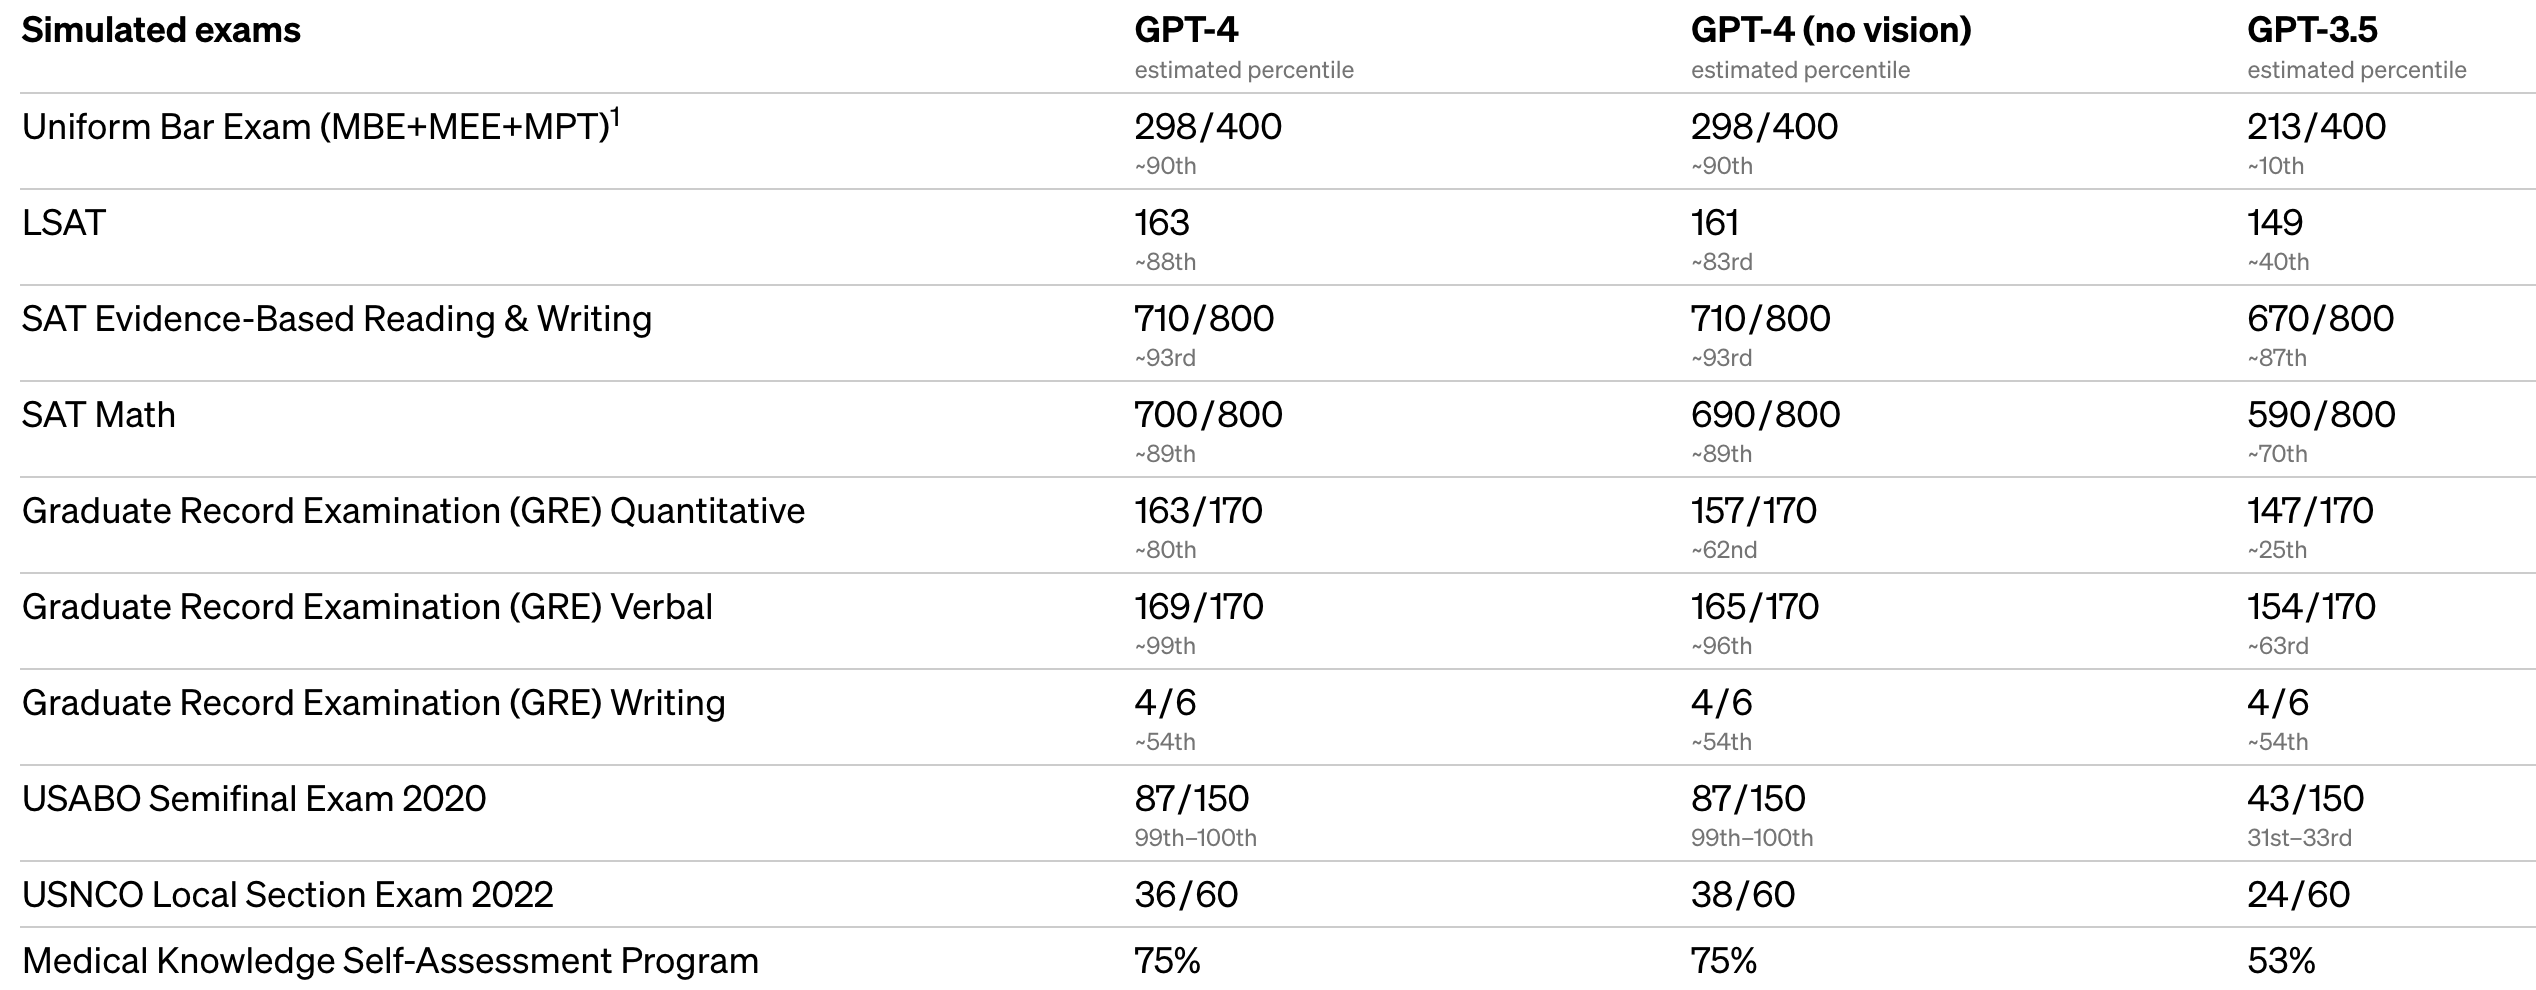Click the "Simulated exams" column header
Viewport: 2536px width, 990px height.
pyautogui.click(x=161, y=31)
